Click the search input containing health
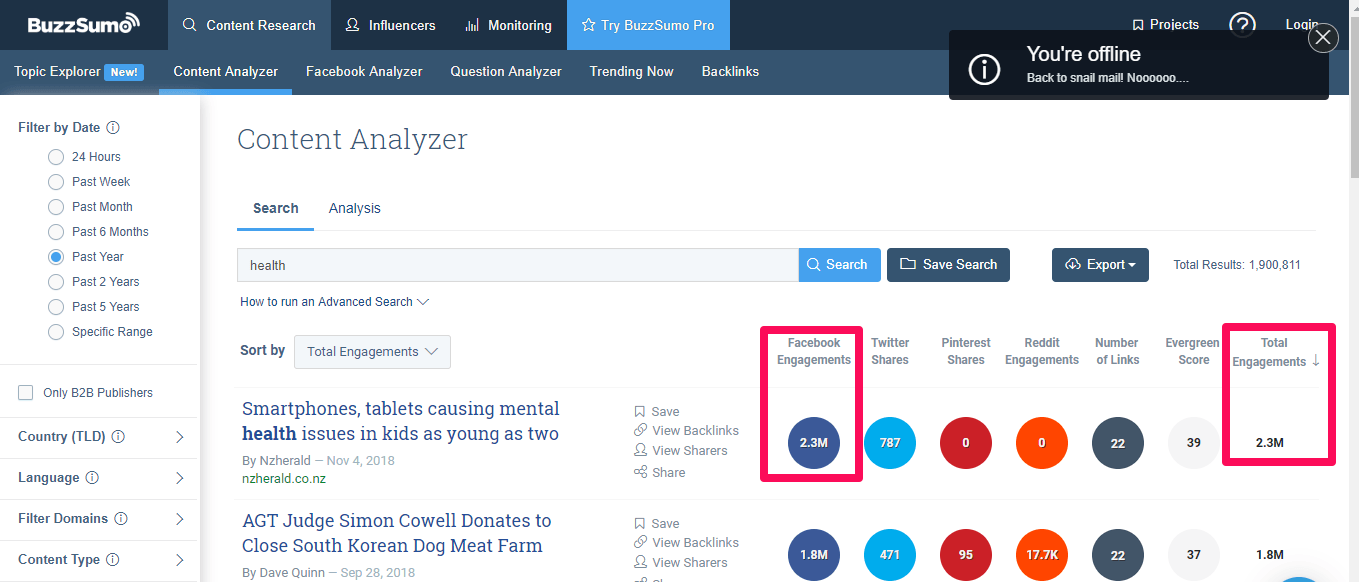This screenshot has width=1359, height=582. (x=516, y=265)
